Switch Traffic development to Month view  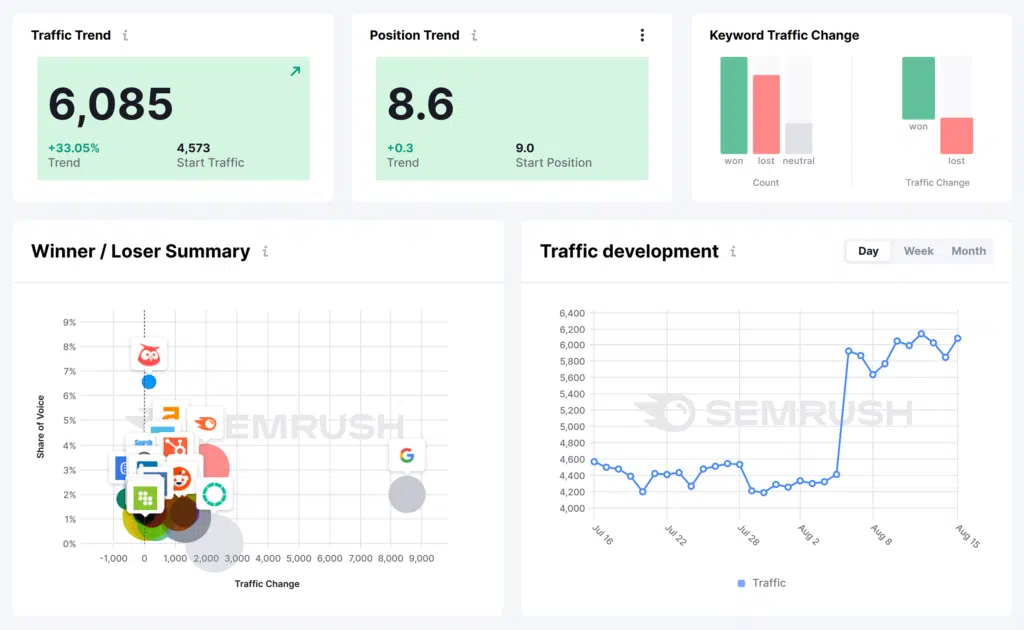[968, 251]
